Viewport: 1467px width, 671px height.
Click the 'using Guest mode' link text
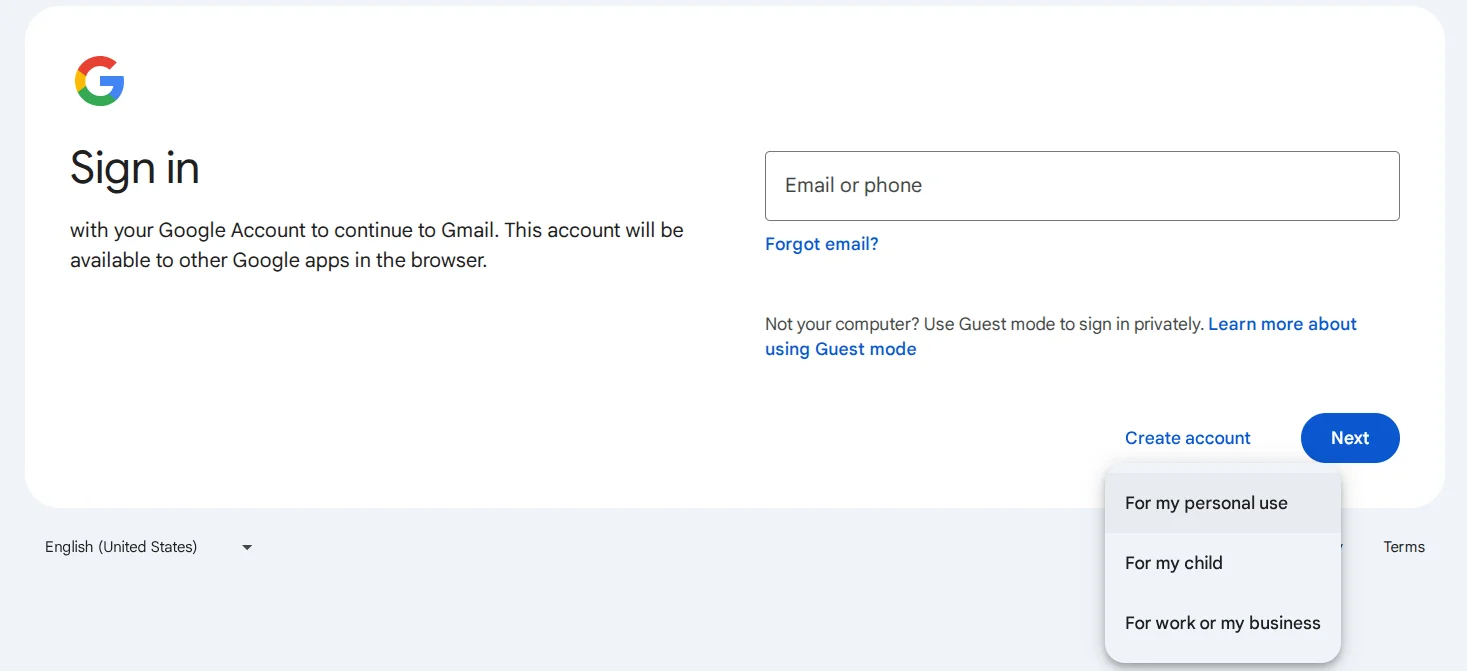coord(840,349)
